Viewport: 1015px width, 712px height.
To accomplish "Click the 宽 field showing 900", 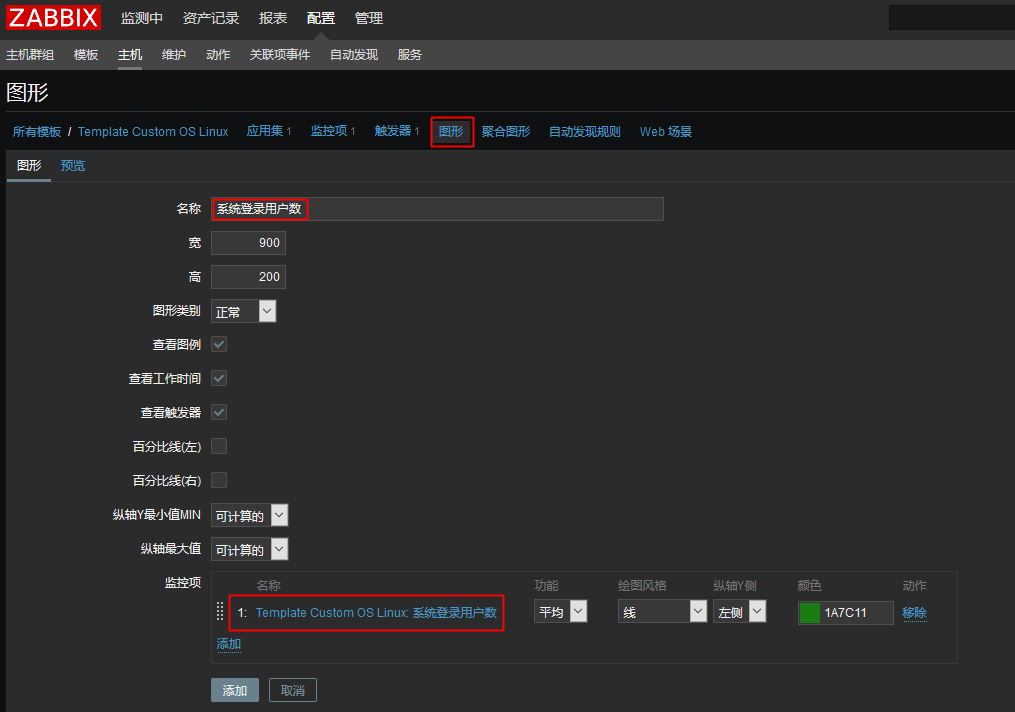I will [249, 243].
